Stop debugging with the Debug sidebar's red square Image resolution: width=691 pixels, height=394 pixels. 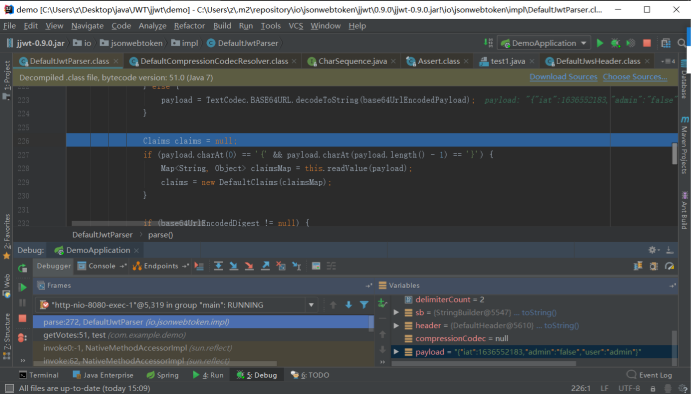point(22,318)
